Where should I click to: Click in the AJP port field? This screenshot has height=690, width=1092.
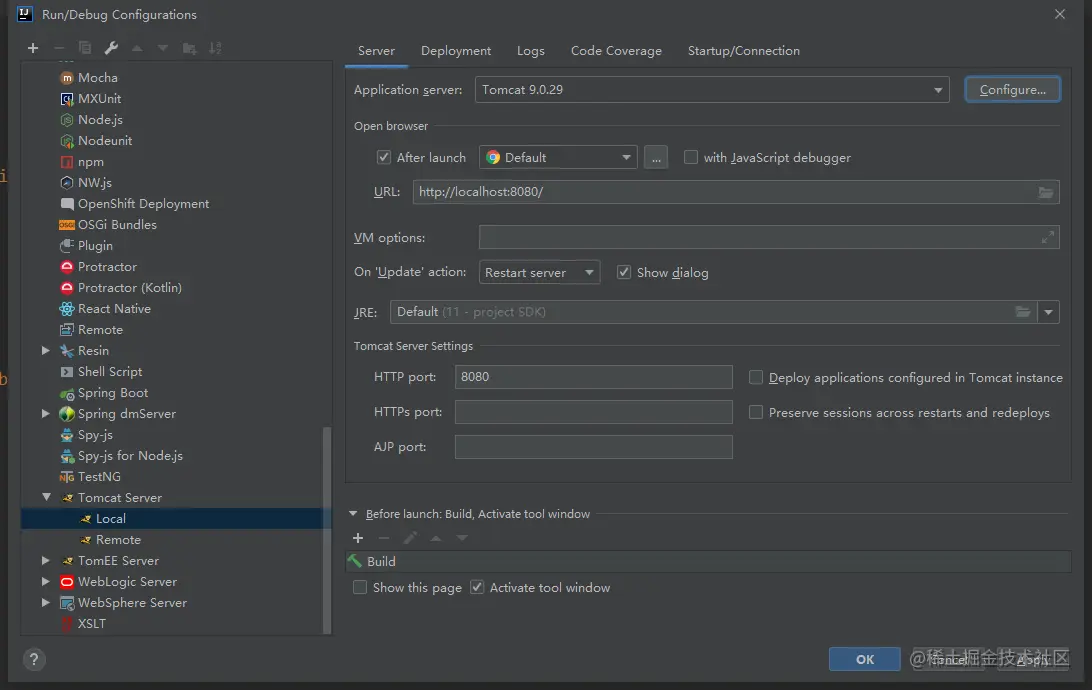click(593, 447)
